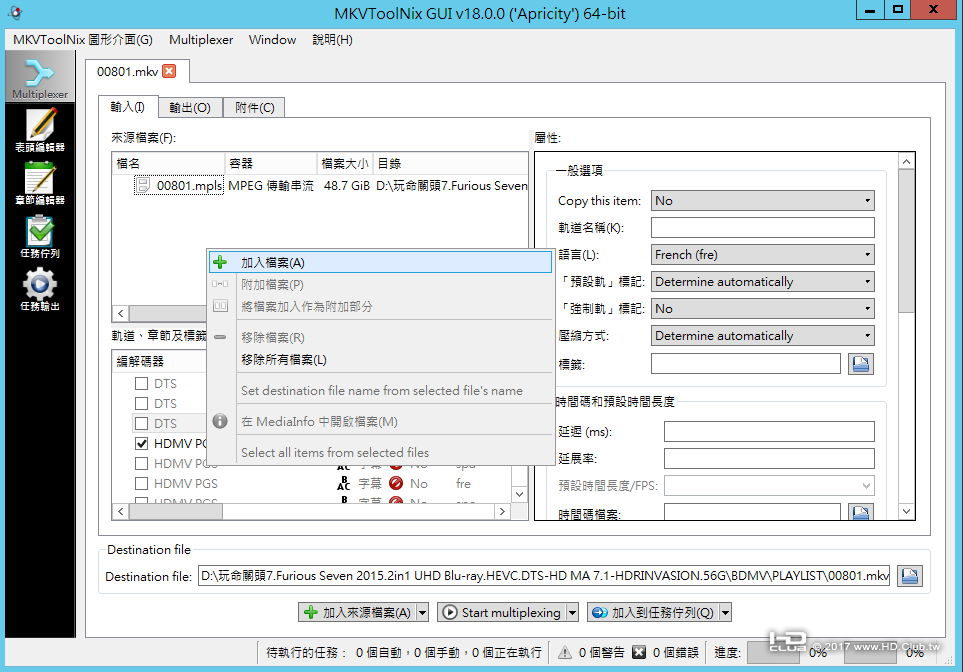
Task: Open the 說明(H) help menu
Action: [x=332, y=39]
